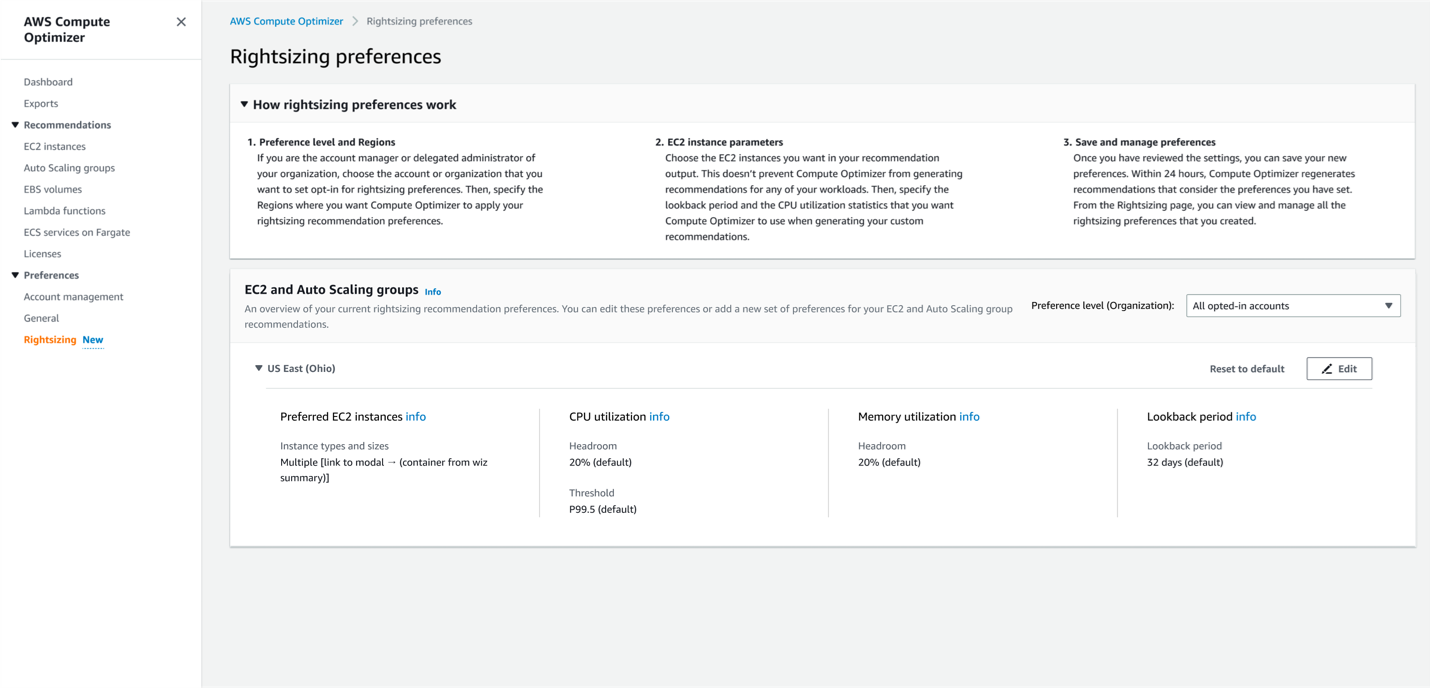Open ECS services on Fargate
This screenshot has width=1430, height=688.
77,232
